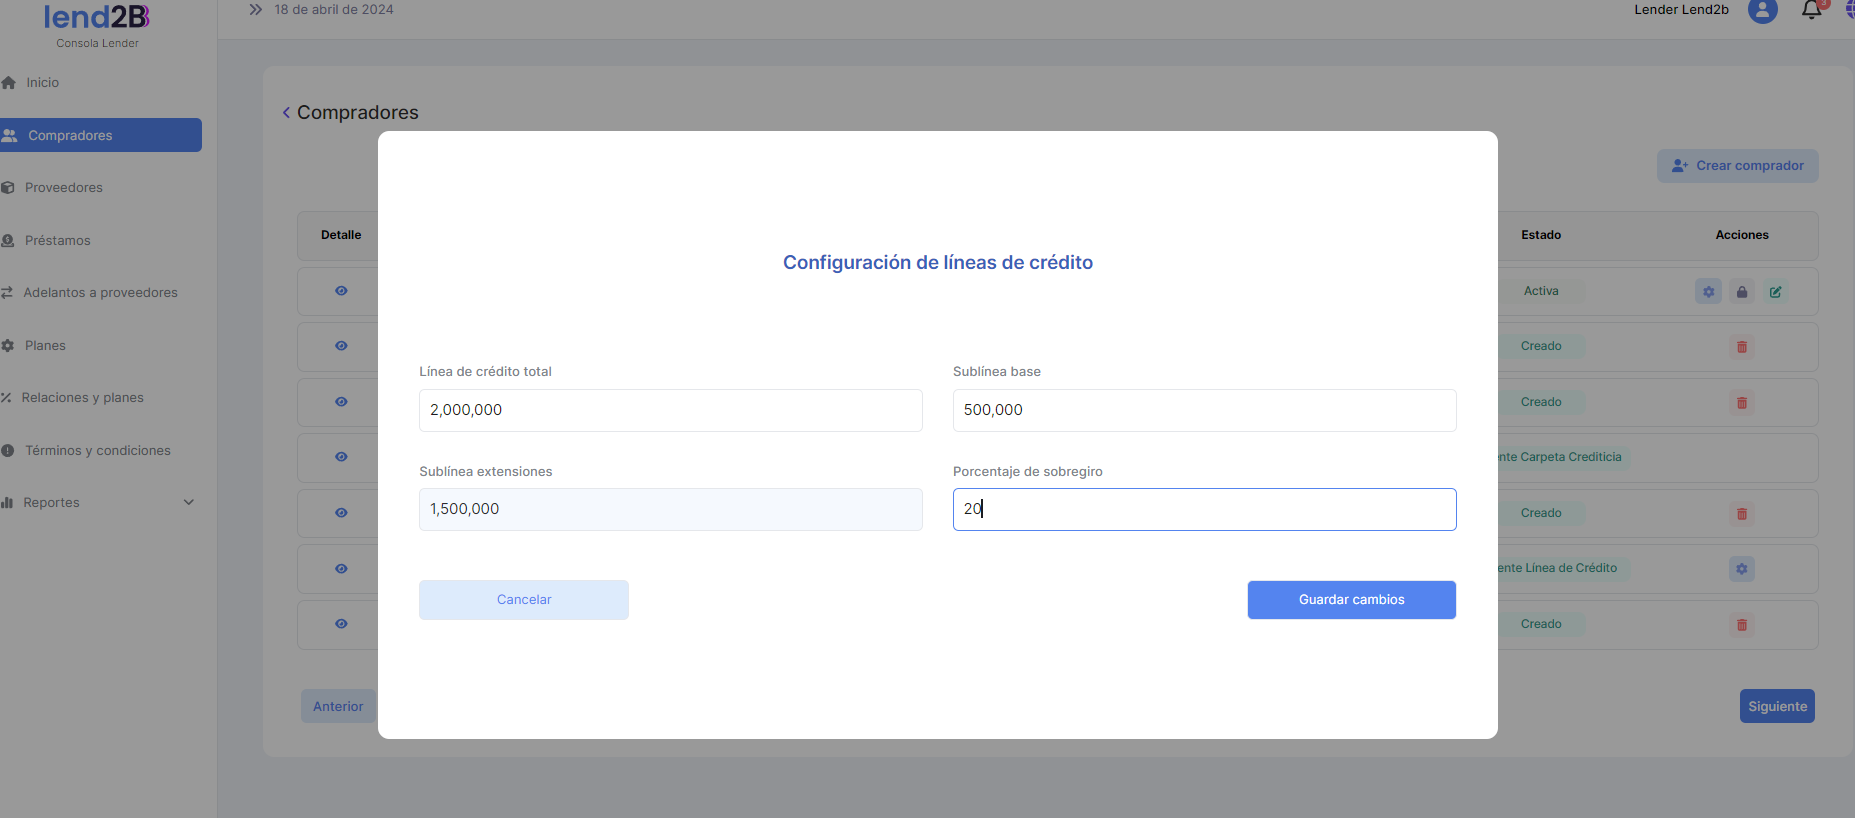Image resolution: width=1855 pixels, height=818 pixels.
Task: Open Adelantos a proveedores section
Action: 100,293
